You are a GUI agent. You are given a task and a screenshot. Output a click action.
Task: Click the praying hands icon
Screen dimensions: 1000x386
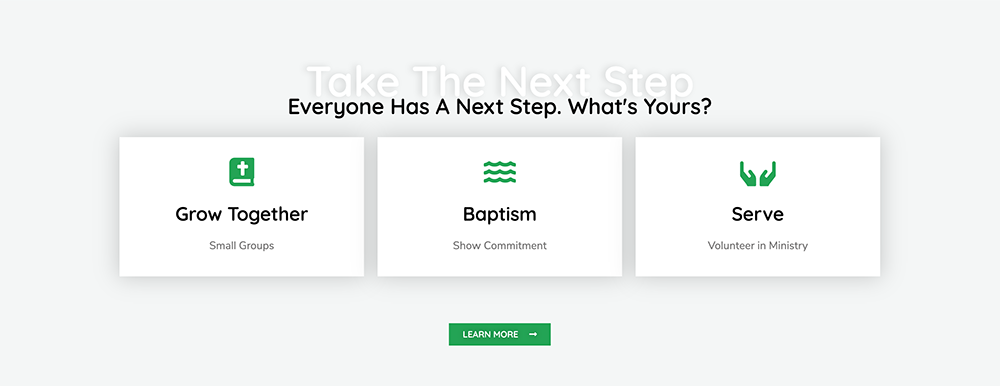(758, 174)
